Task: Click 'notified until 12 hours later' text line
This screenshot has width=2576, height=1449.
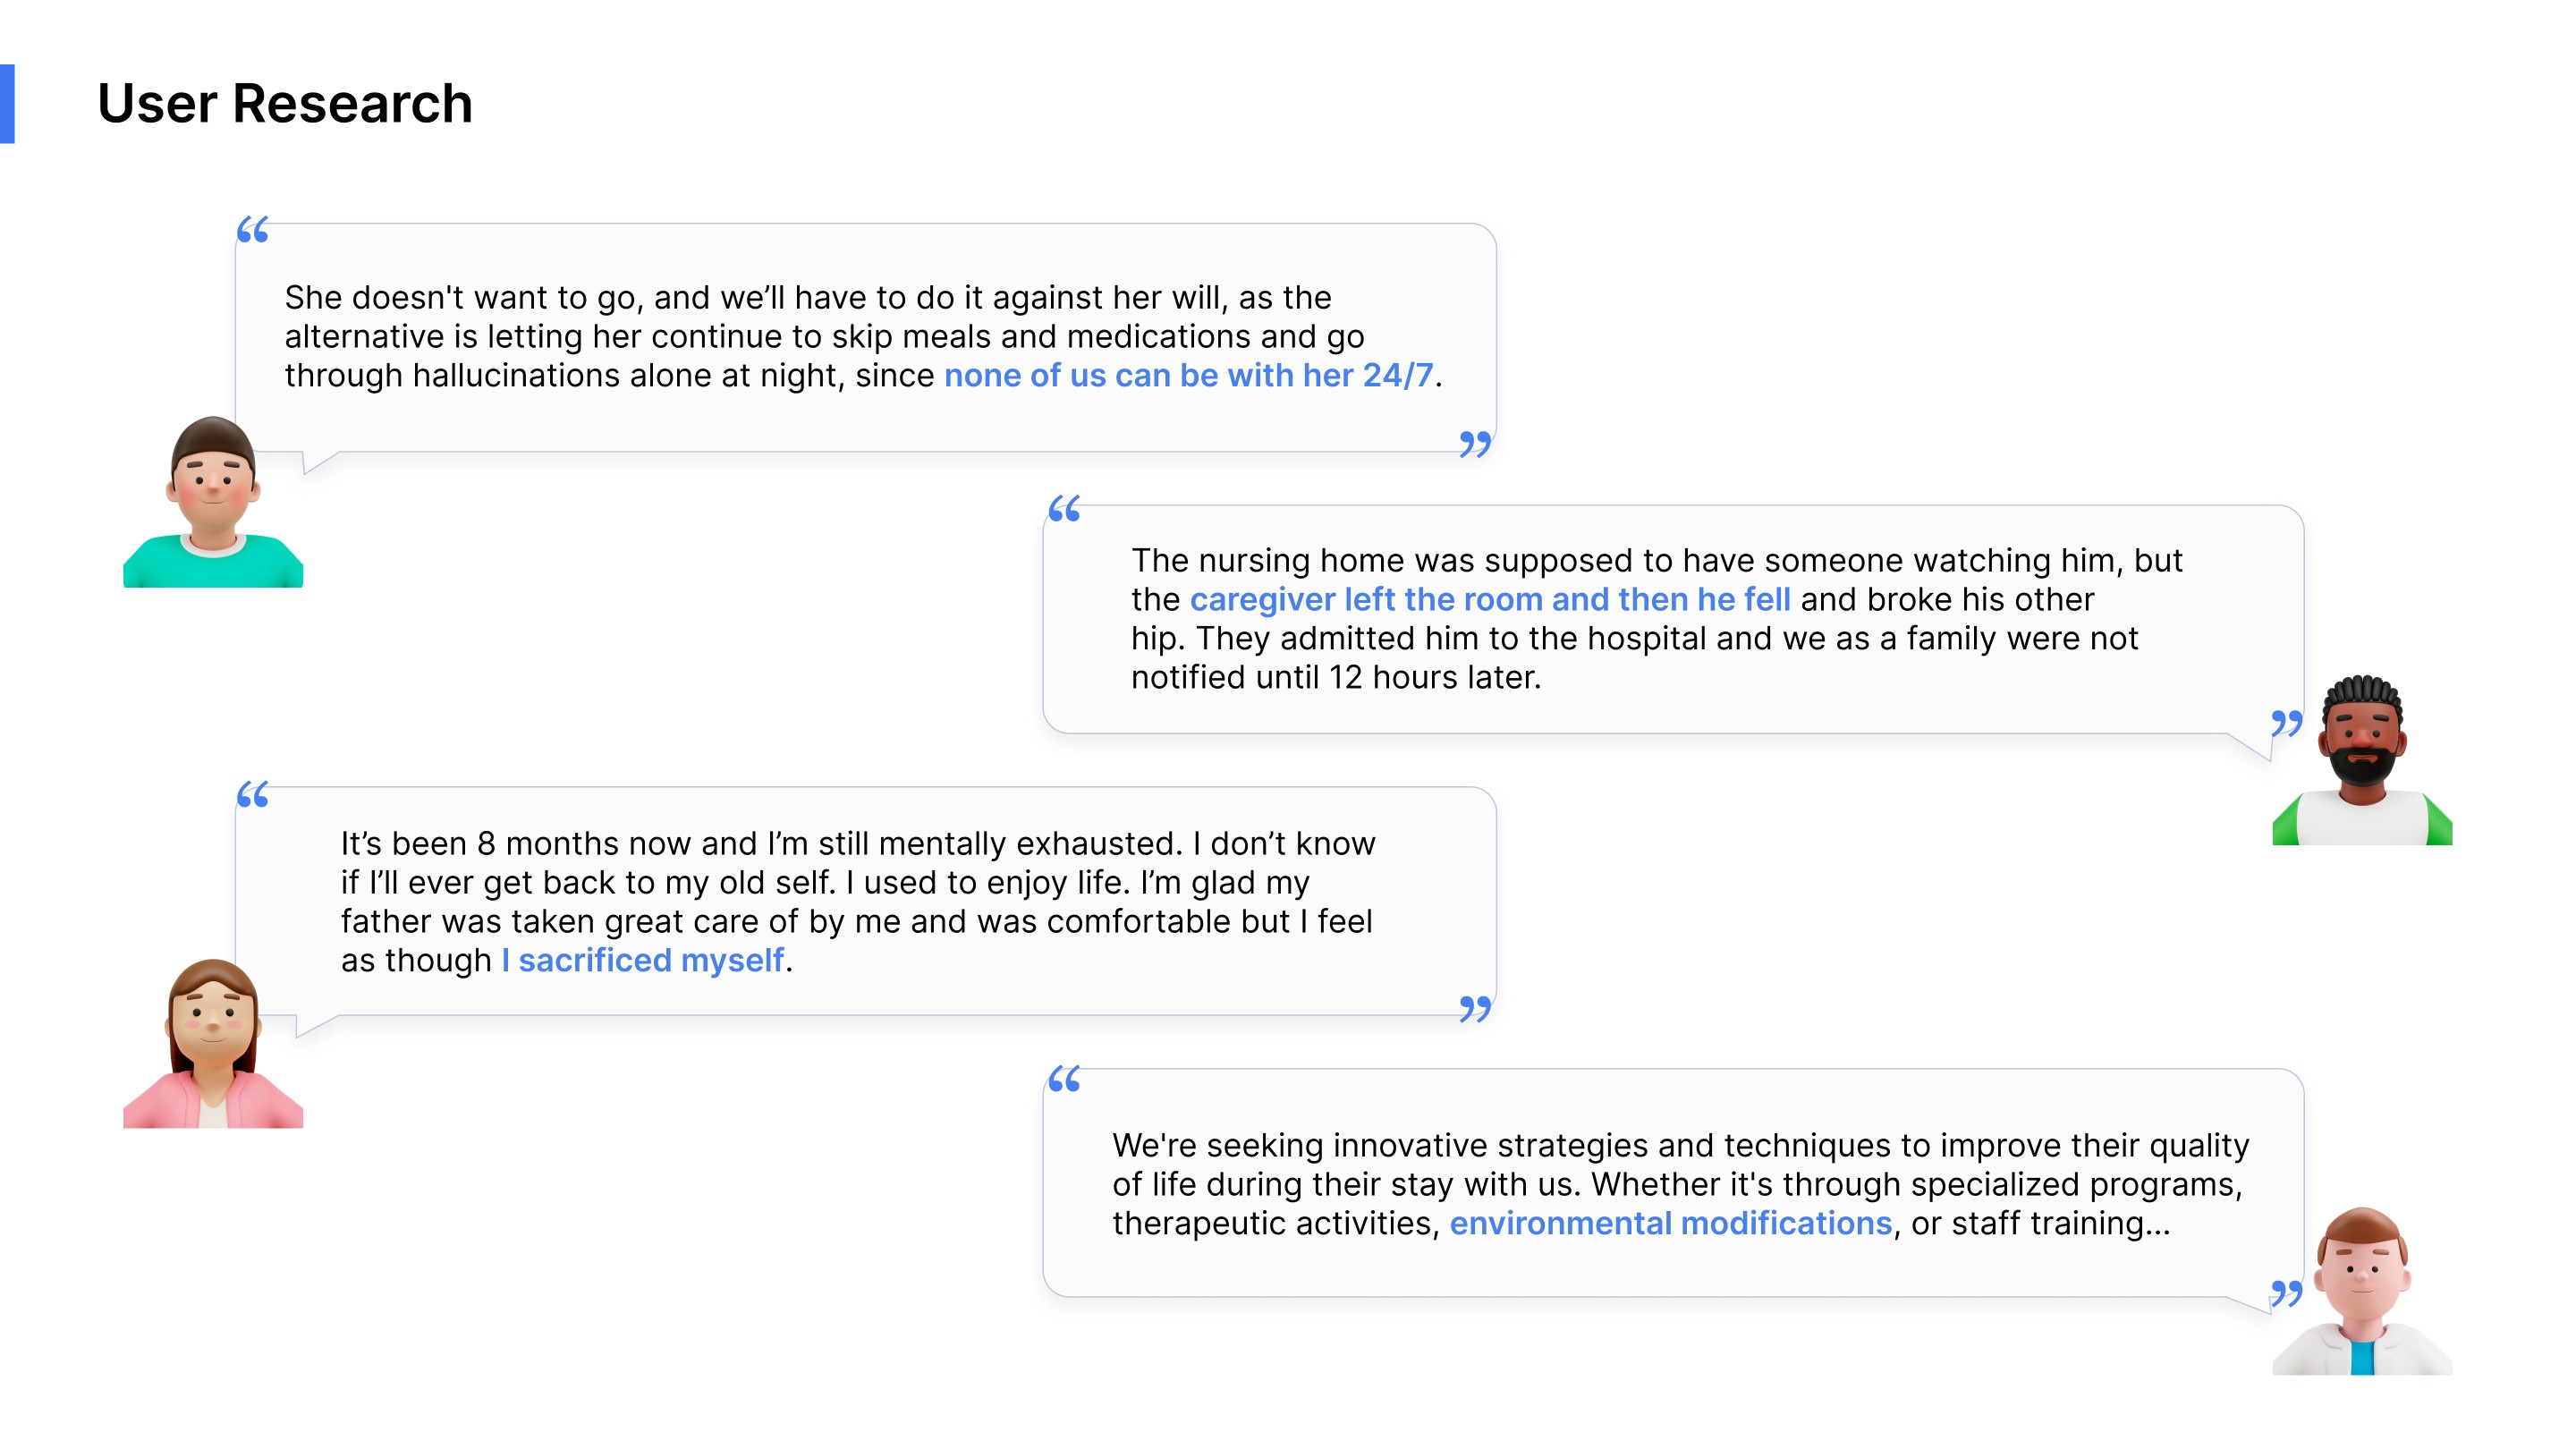Action: 1336,677
